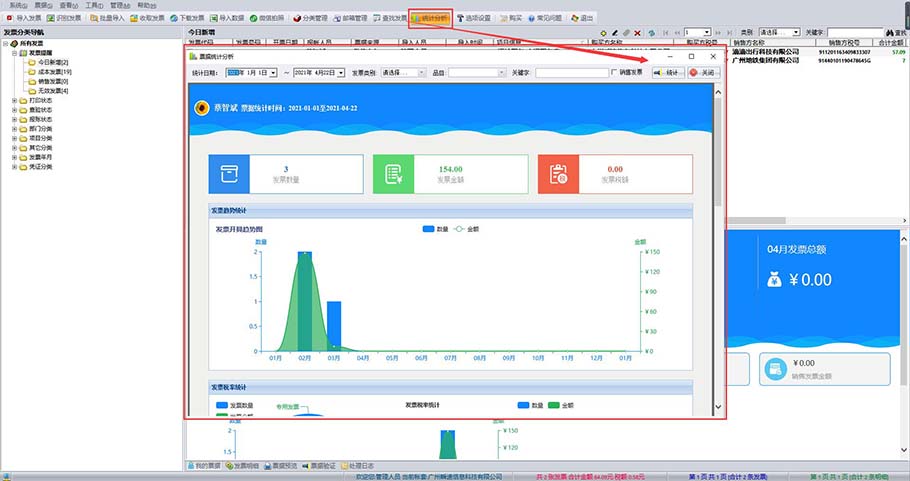Click the statistics dialog scroll-up arrow

(718, 92)
